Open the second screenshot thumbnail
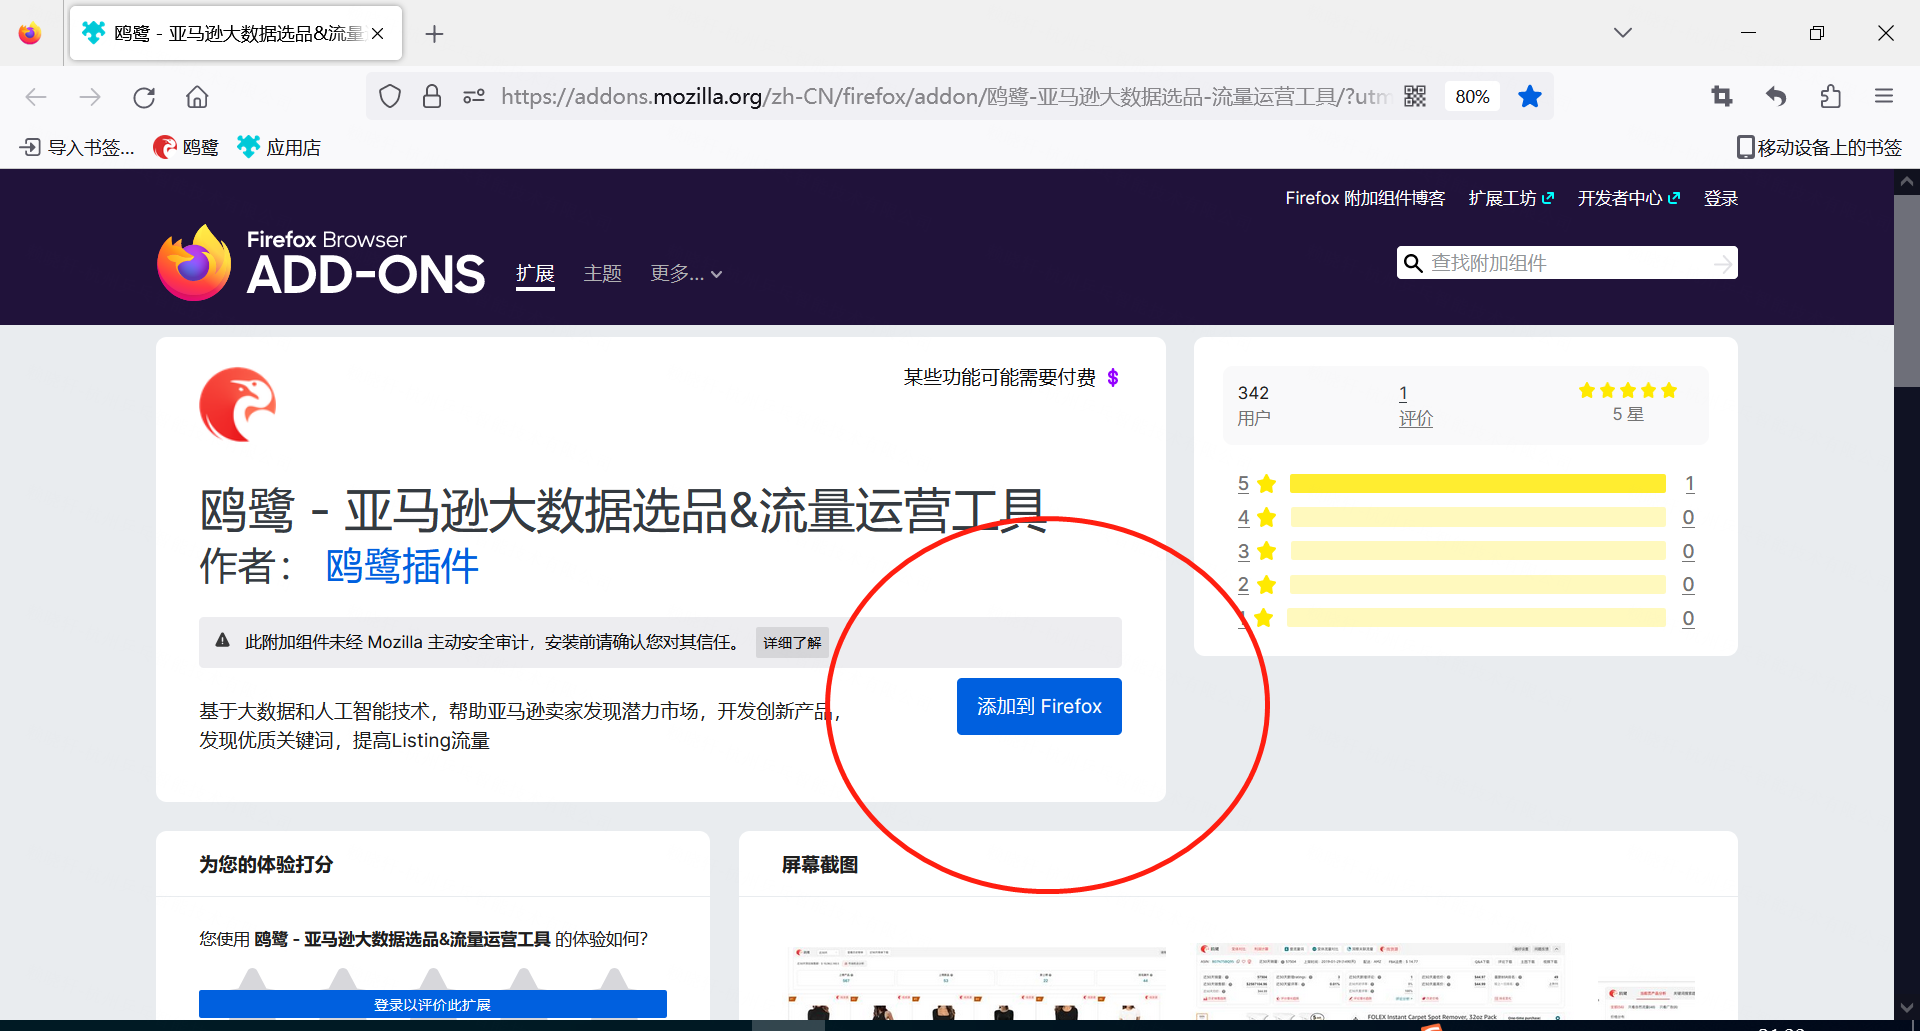The width and height of the screenshot is (1920, 1031). pos(1379,981)
